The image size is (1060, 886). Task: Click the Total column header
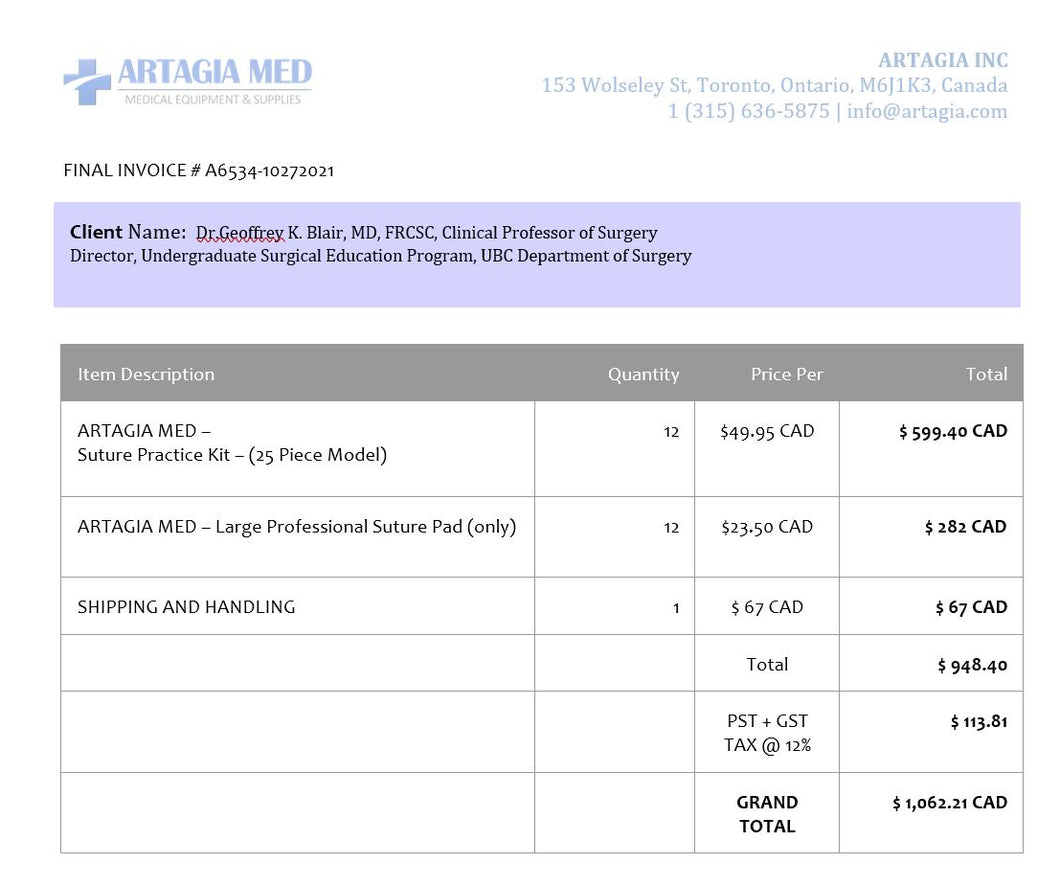pos(986,374)
